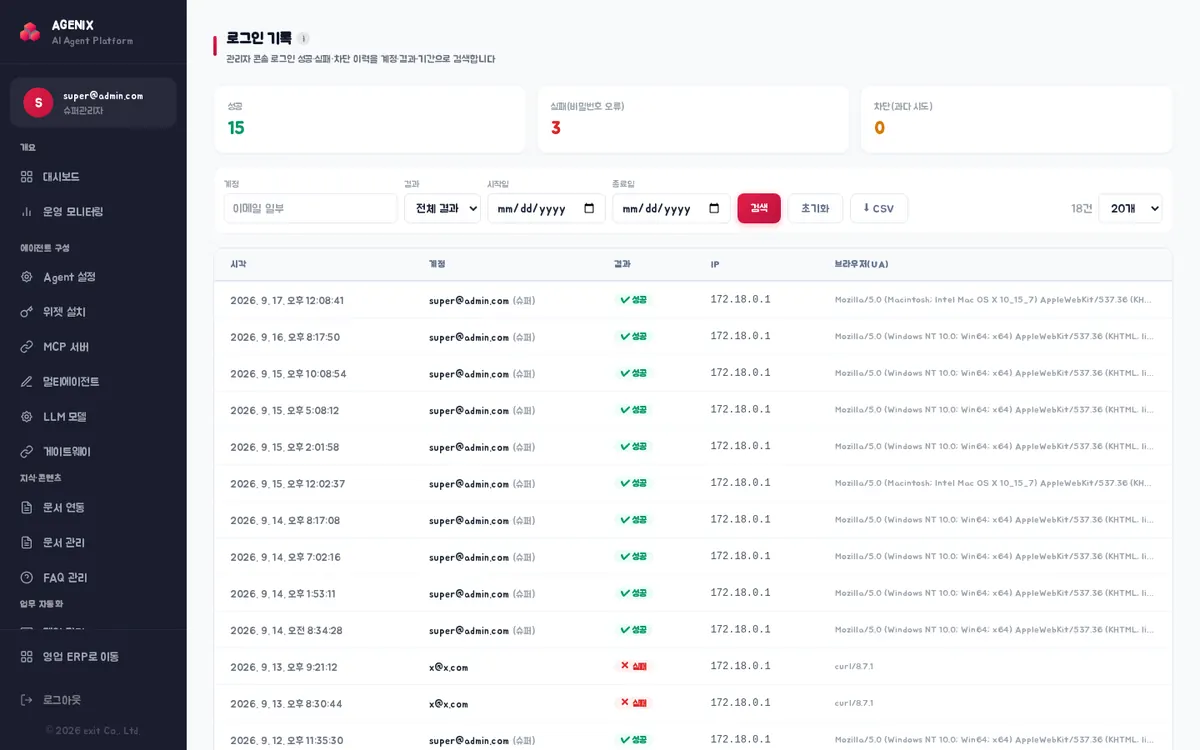This screenshot has height=750, width=1200.
Task: Open 위젯 설치 key icon
Action: 27,312
